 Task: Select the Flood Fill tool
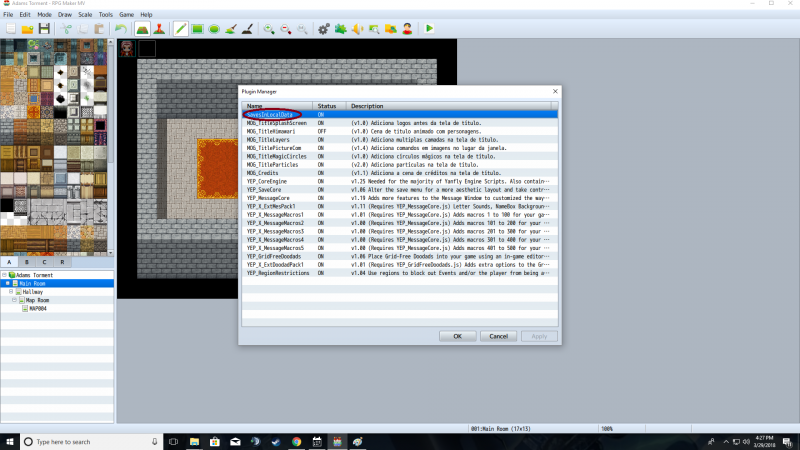pyautogui.click(x=231, y=29)
